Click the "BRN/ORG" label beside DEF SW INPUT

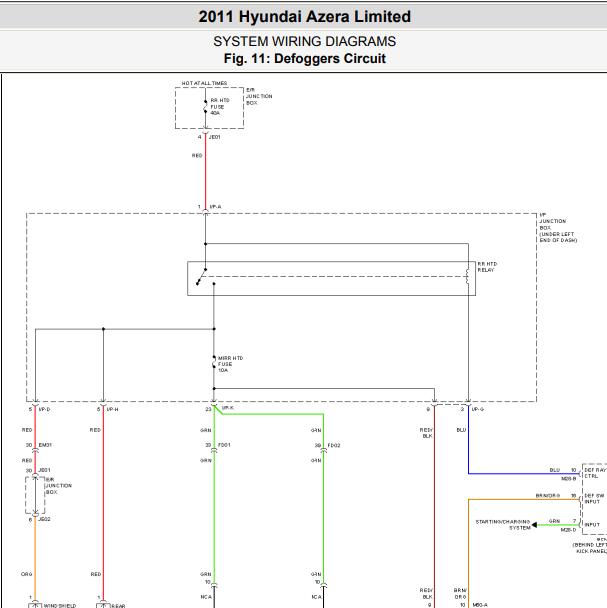coord(548,496)
